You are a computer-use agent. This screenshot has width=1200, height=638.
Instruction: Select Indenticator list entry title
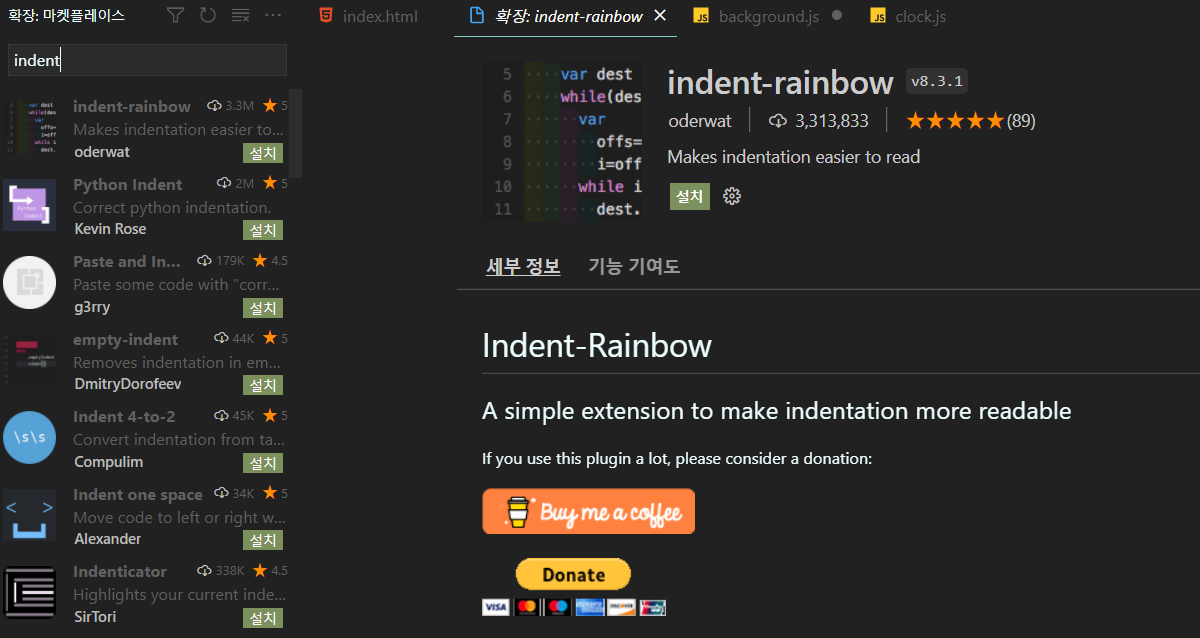pos(120,571)
